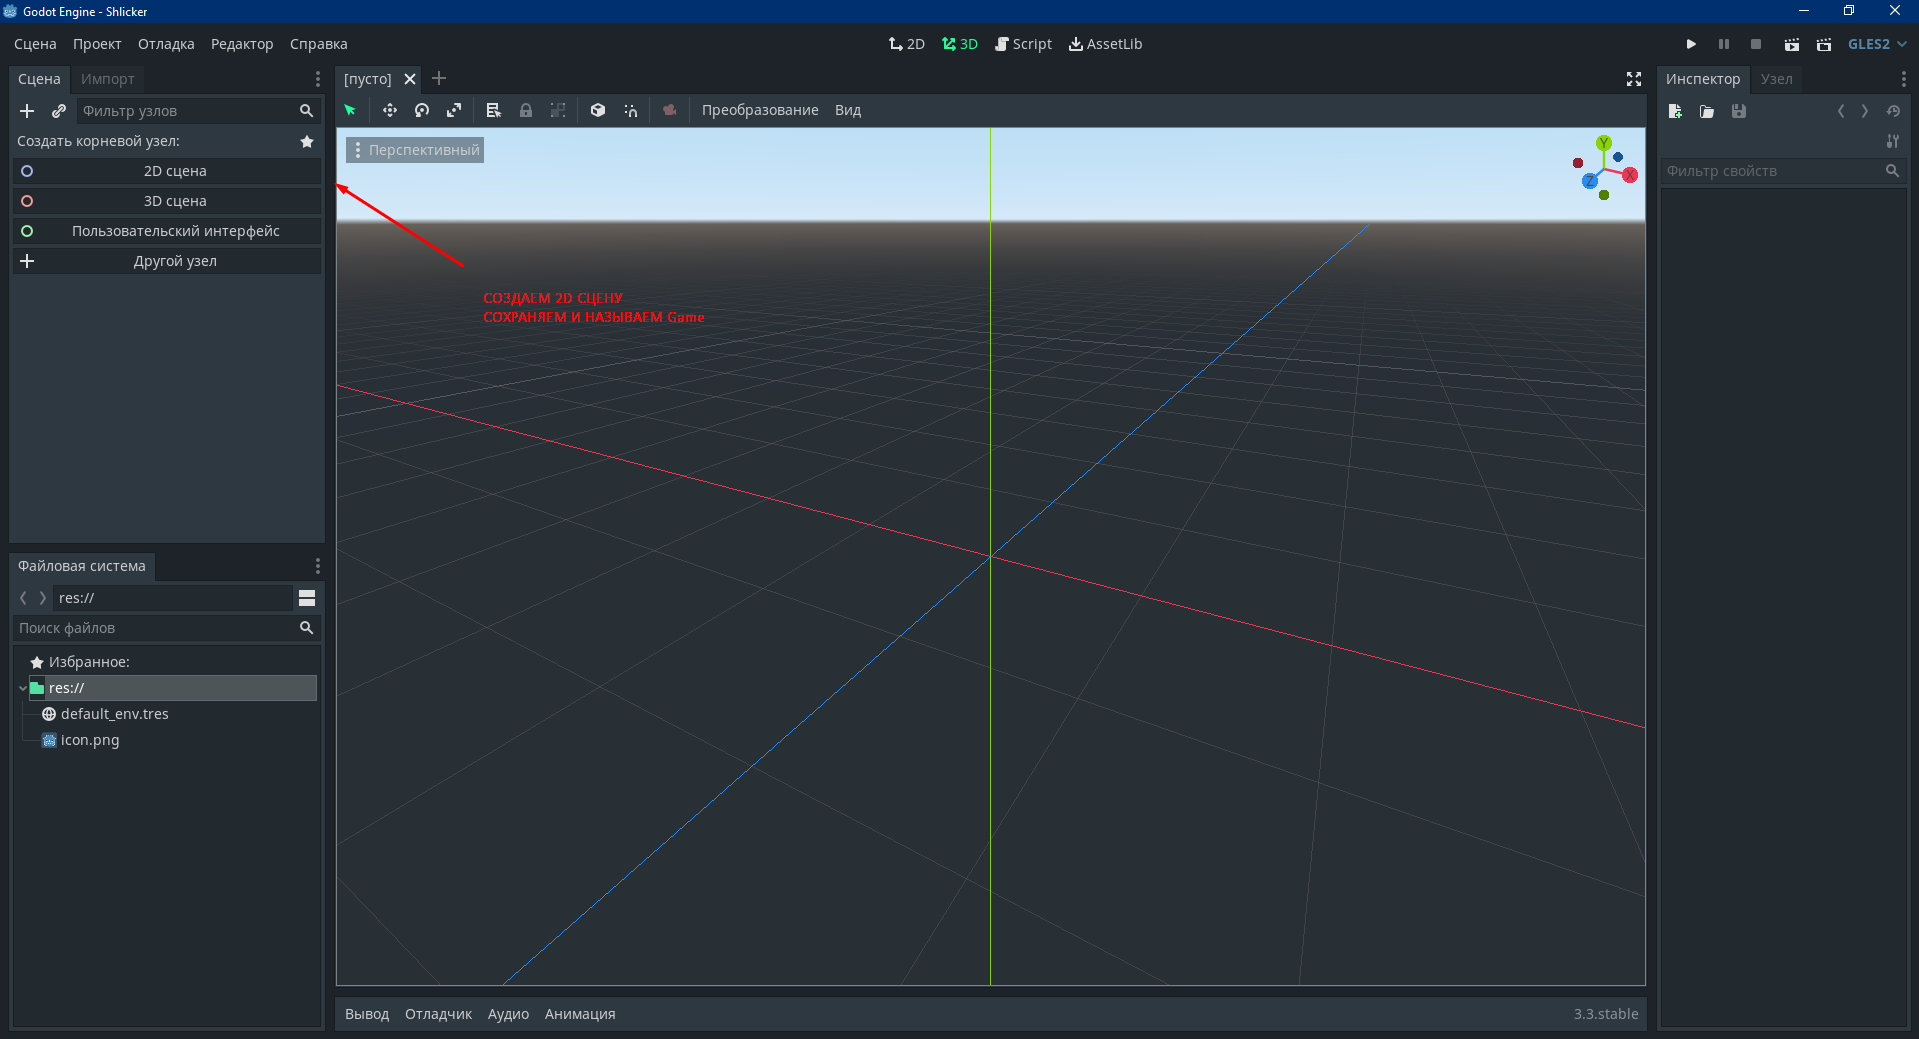Create a new resource in inspector
Viewport: 1919px width, 1039px height.
tap(1675, 111)
